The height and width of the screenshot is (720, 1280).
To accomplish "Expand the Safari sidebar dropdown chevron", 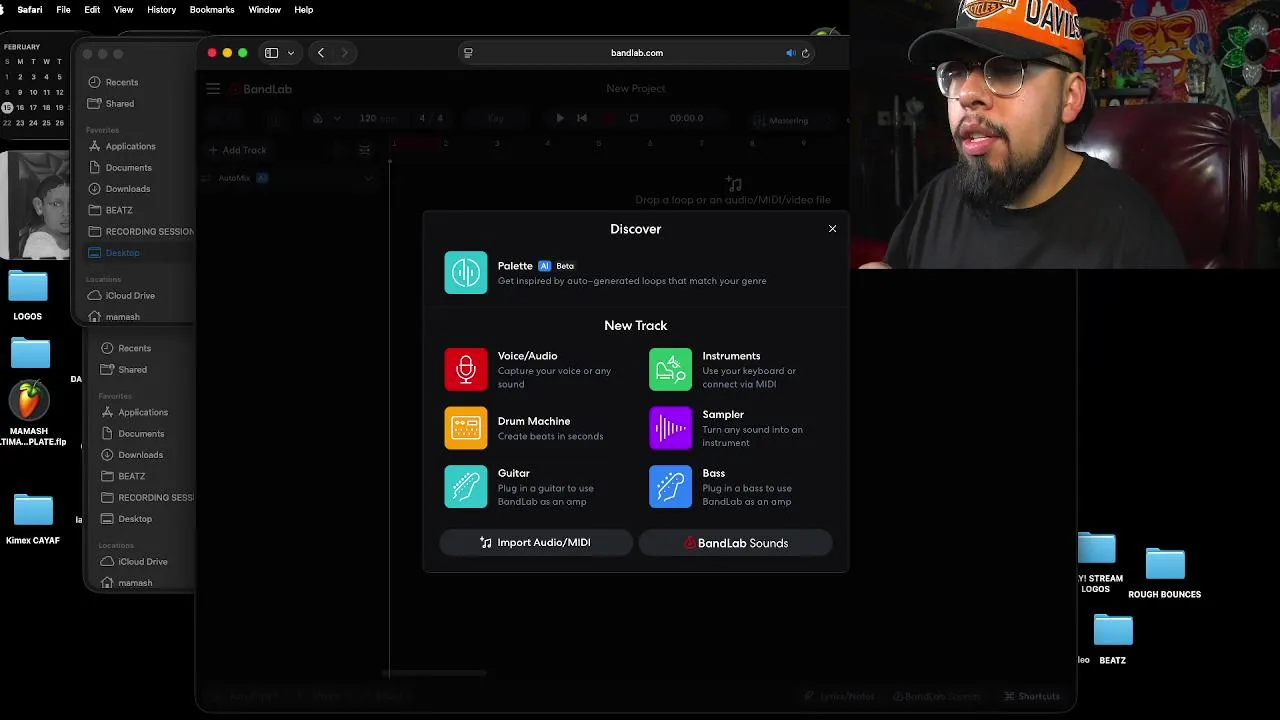I will tap(291, 53).
